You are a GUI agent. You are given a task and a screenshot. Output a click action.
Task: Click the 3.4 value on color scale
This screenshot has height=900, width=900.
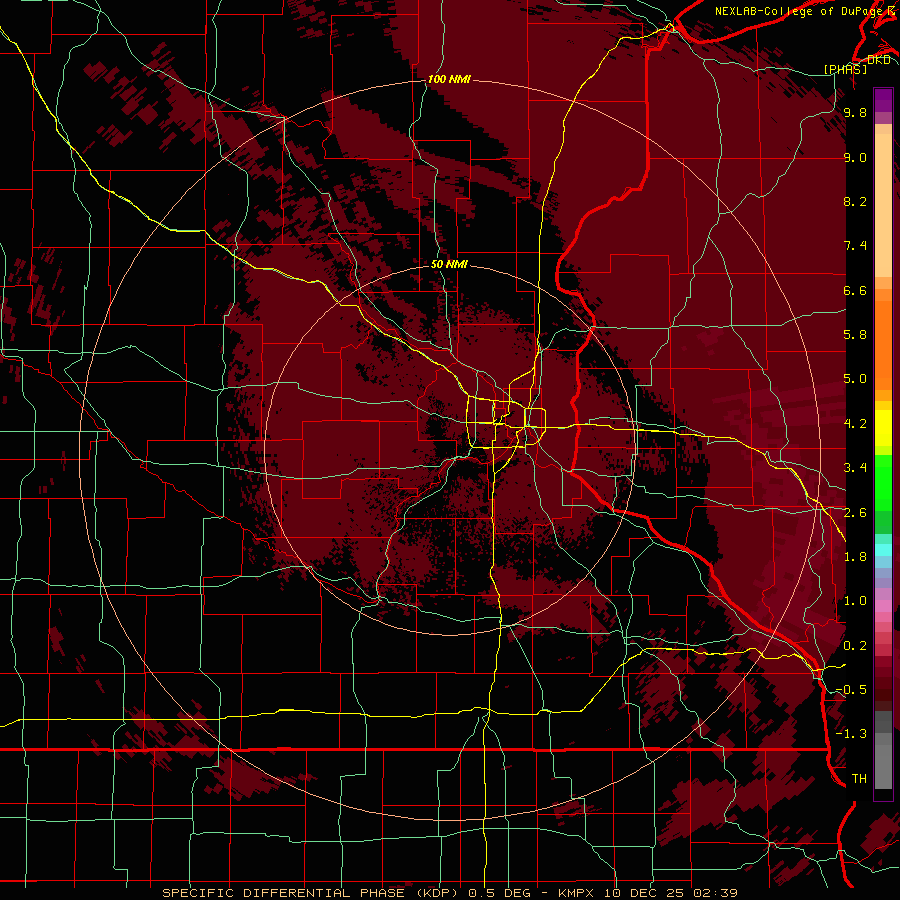(855, 468)
